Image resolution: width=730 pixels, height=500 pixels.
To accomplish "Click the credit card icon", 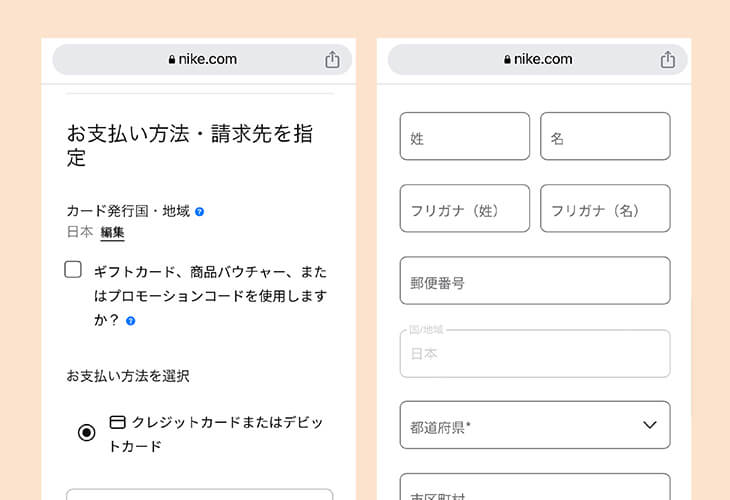I will click(x=117, y=422).
